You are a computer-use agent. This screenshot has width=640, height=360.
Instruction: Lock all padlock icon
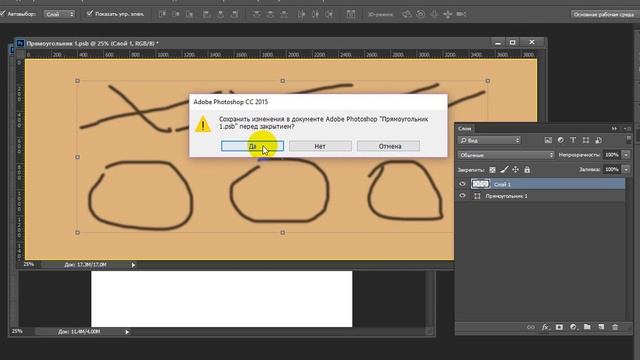(527, 169)
